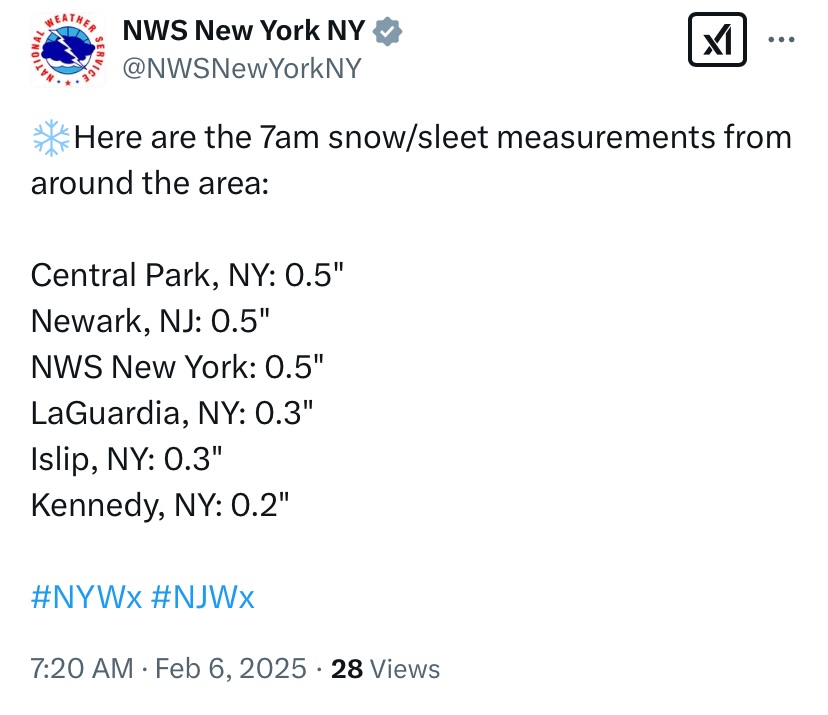Viewport: 828px width, 715px height.
Task: Open the #NYWx hashtag
Action: coord(87,597)
